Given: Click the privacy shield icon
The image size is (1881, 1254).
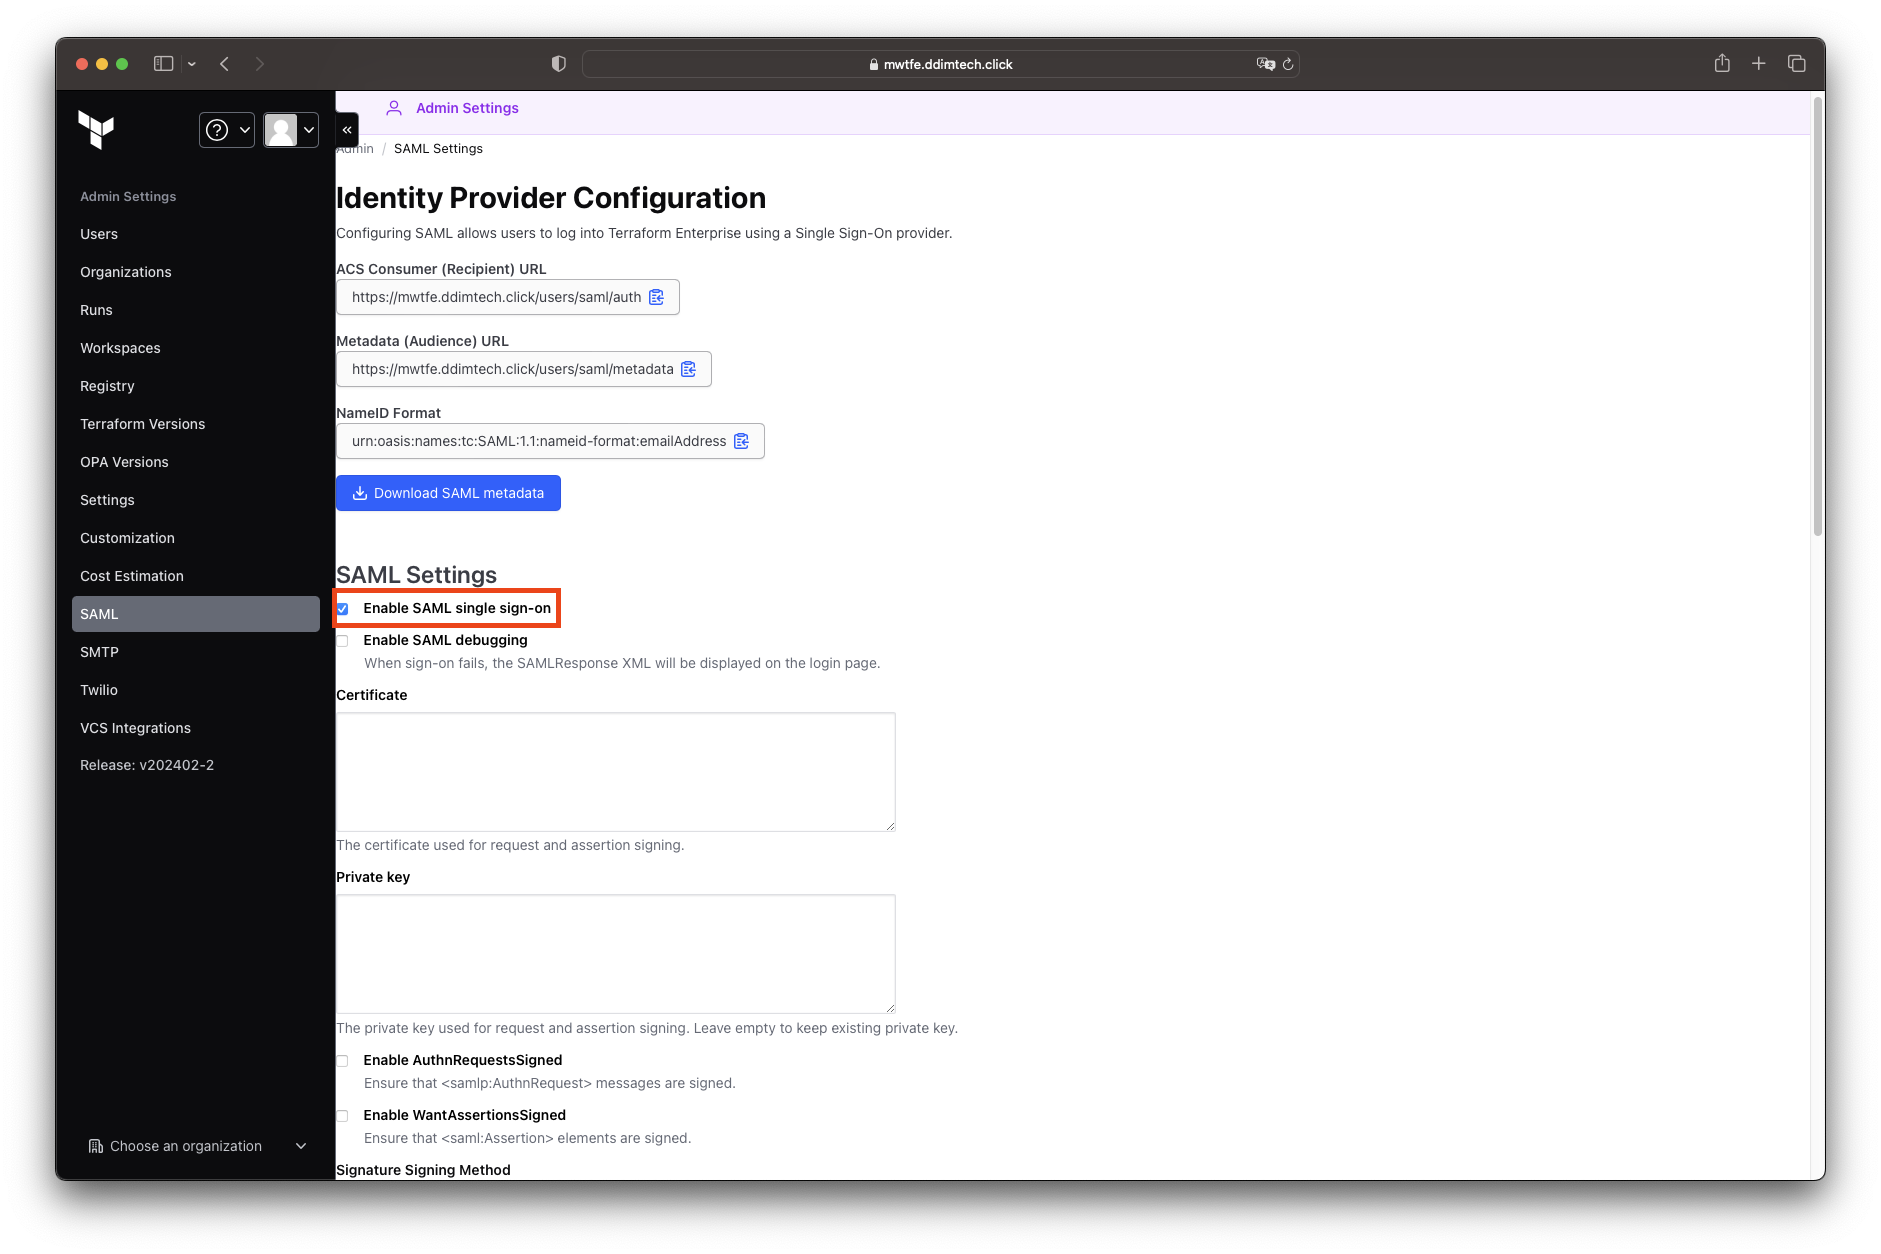Looking at the screenshot, I should [x=559, y=64].
